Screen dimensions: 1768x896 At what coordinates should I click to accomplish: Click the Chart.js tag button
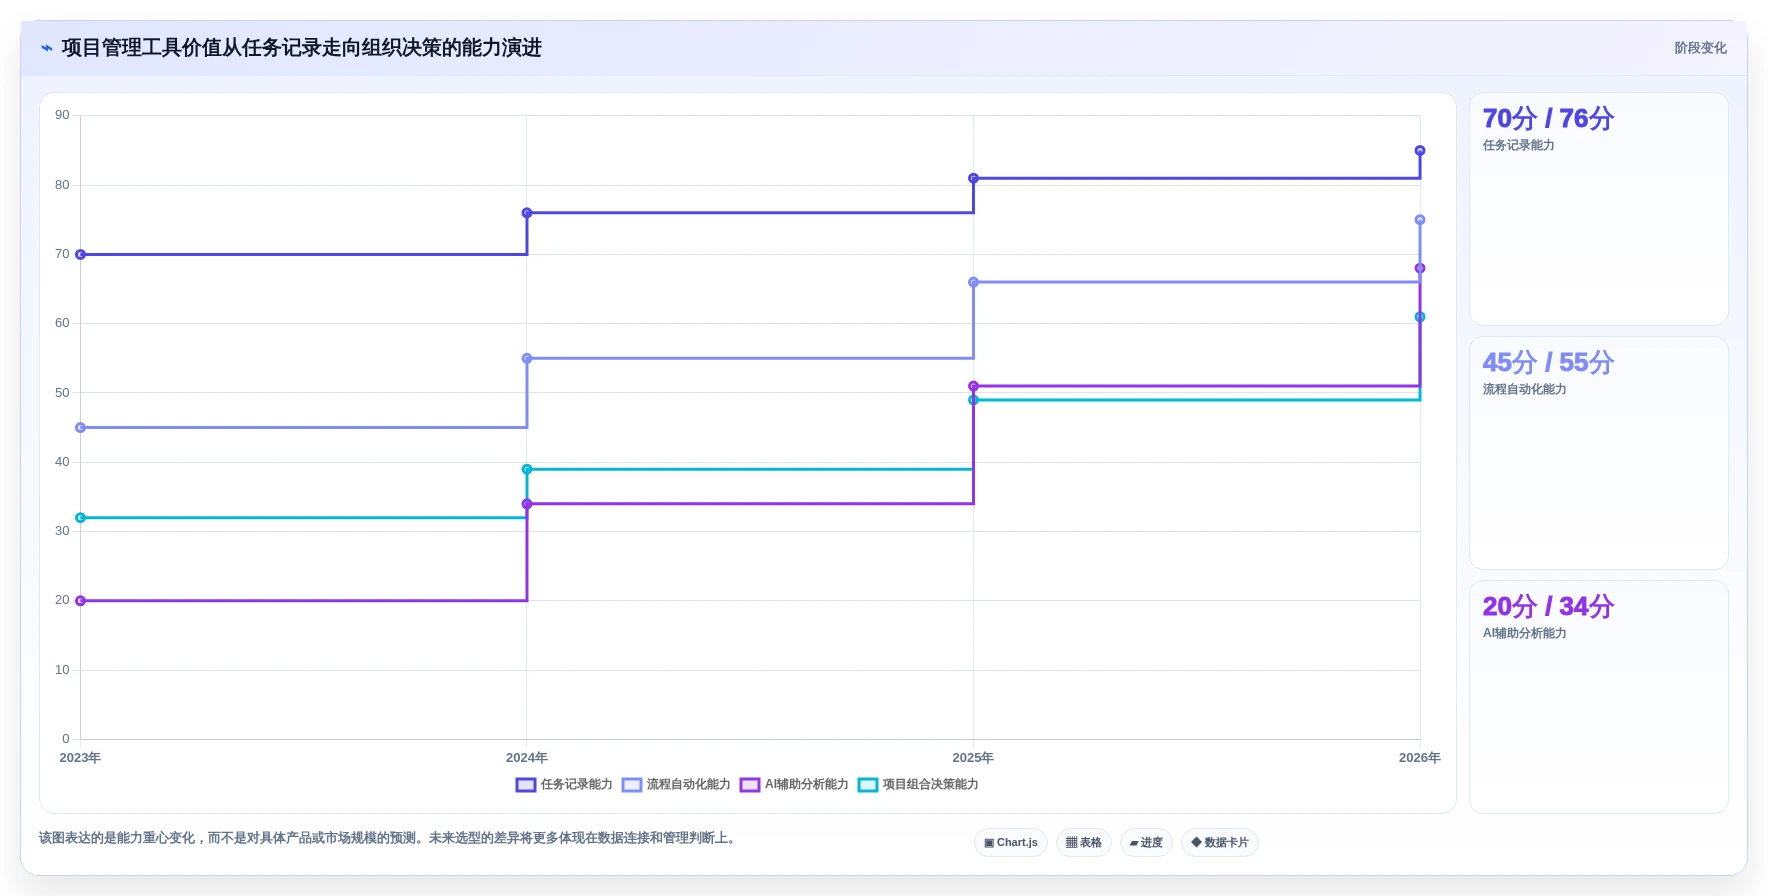point(1011,842)
